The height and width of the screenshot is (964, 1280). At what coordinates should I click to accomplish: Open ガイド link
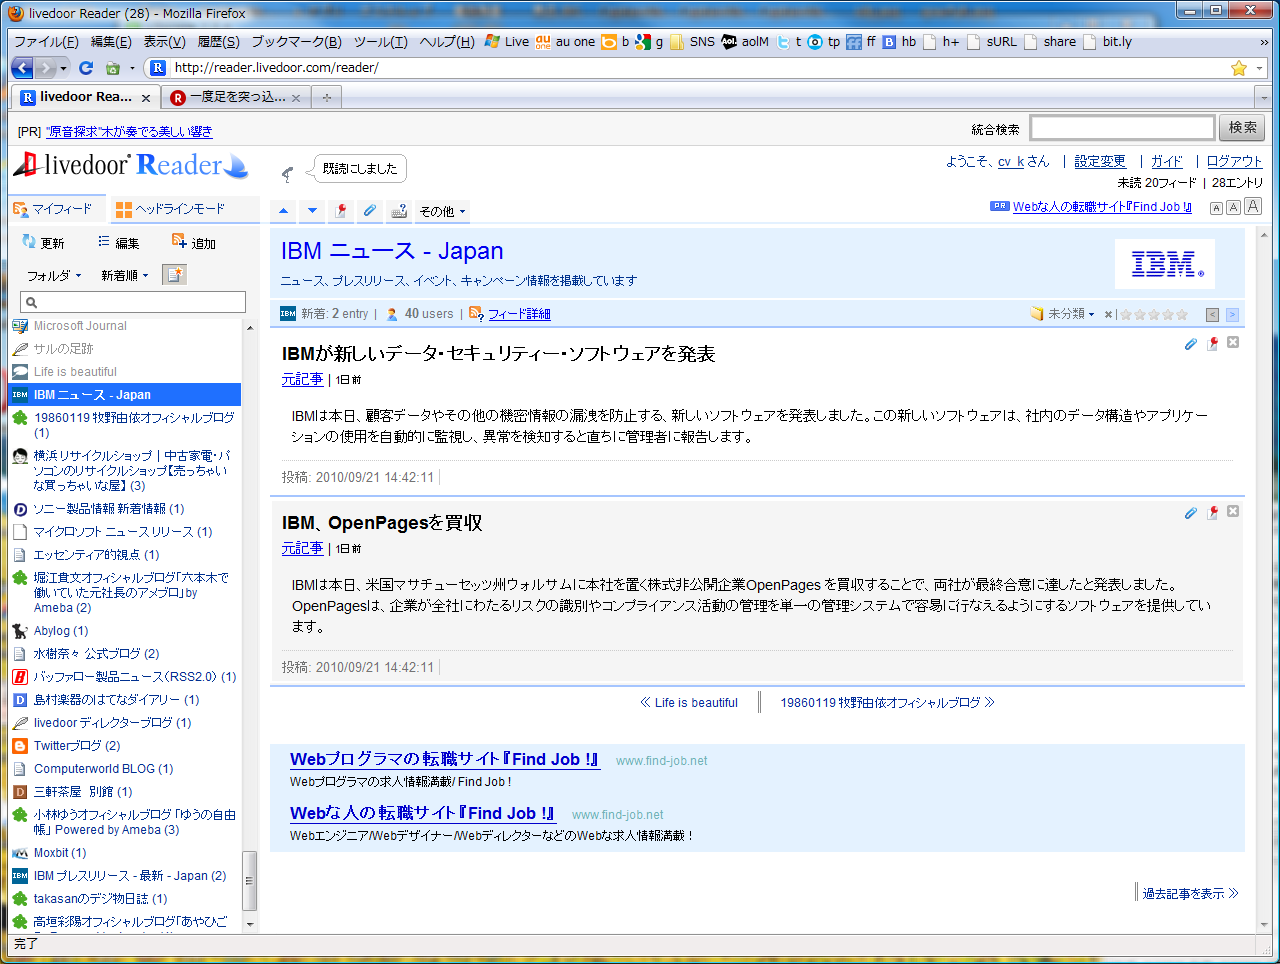pyautogui.click(x=1166, y=161)
